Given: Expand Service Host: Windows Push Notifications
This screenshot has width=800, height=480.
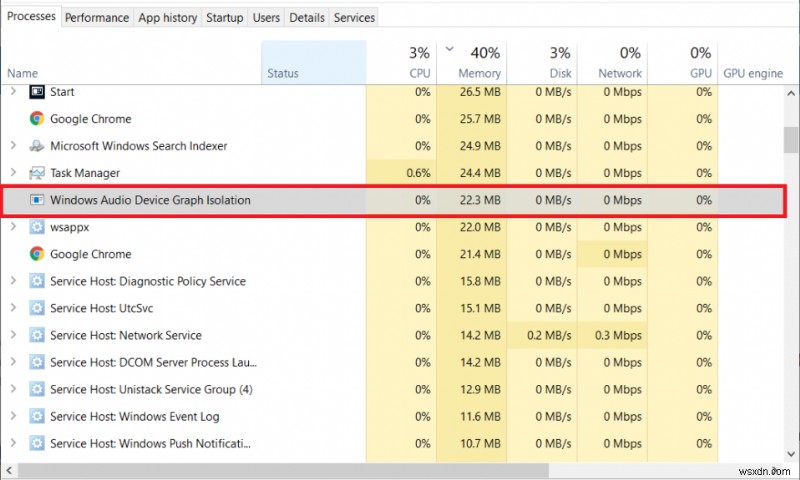Looking at the screenshot, I should tap(13, 443).
